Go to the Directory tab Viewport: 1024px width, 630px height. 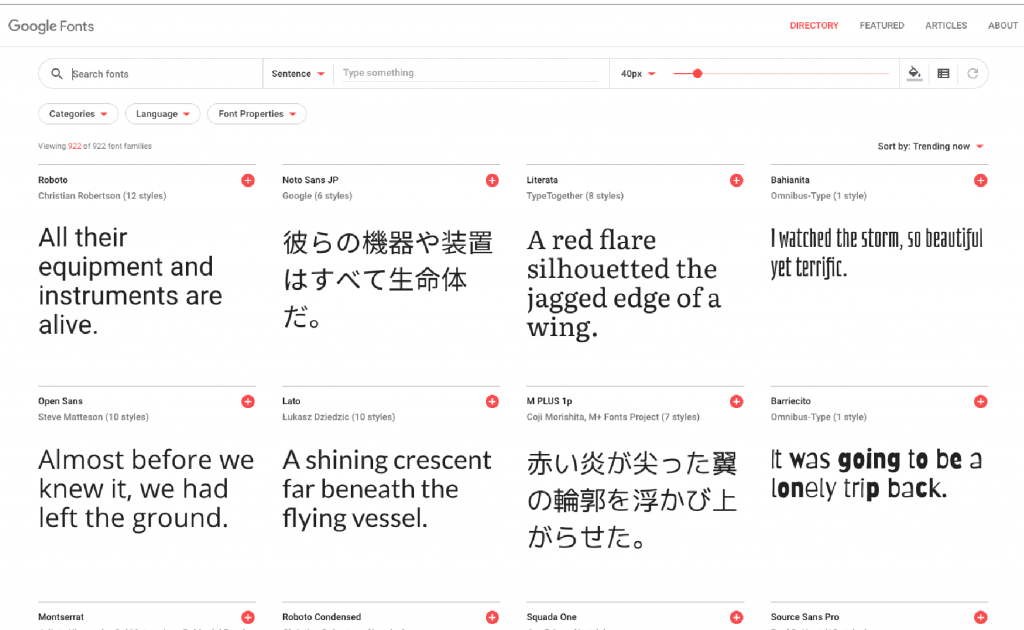point(814,25)
